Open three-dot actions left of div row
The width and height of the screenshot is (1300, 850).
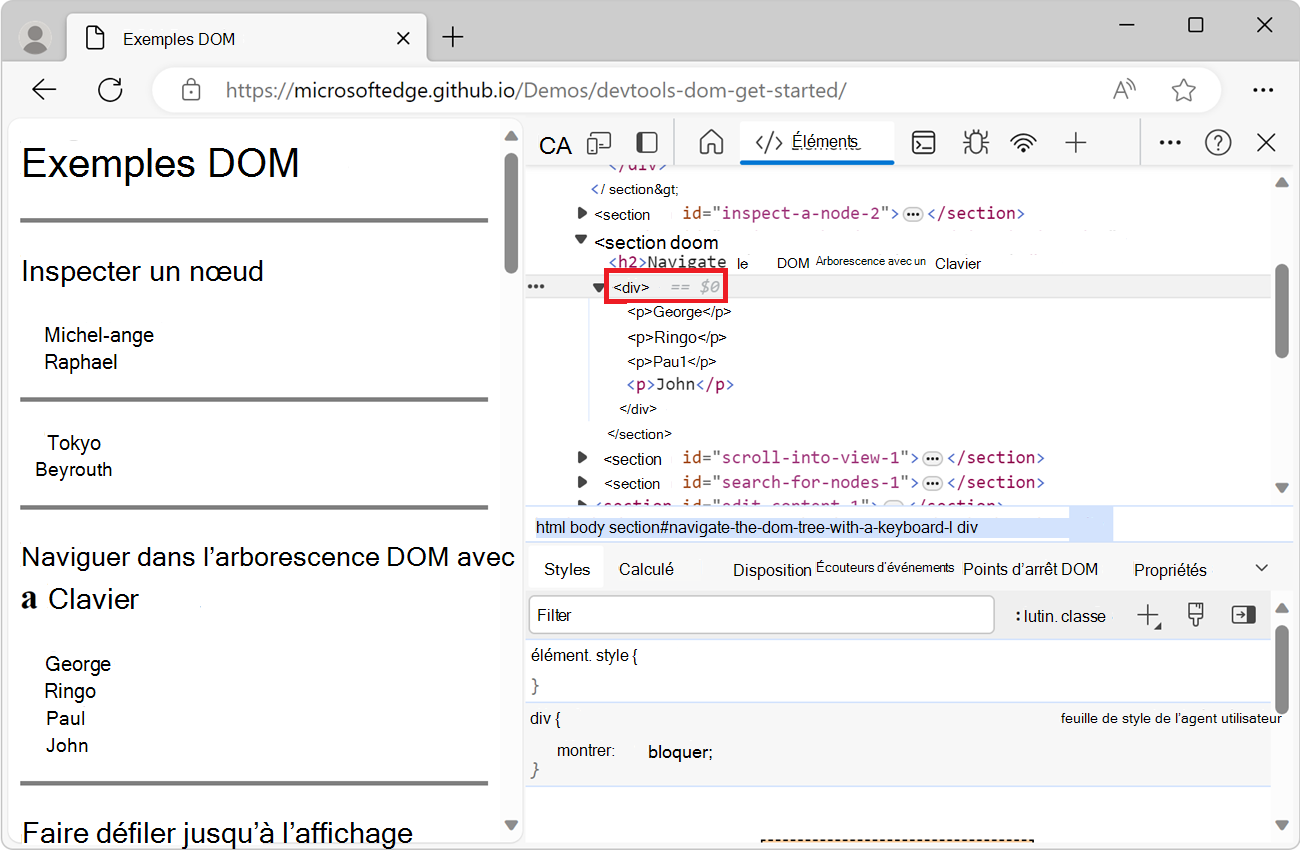point(536,287)
